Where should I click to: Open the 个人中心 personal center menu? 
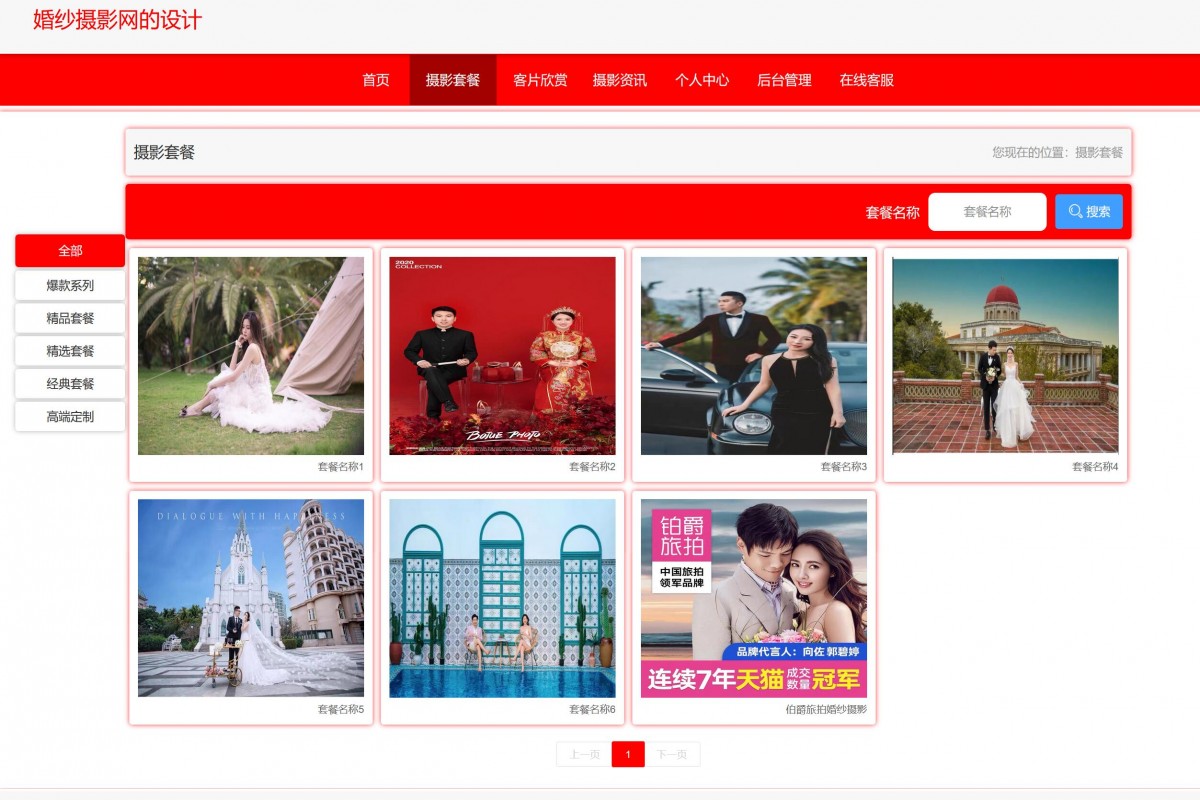click(x=702, y=79)
